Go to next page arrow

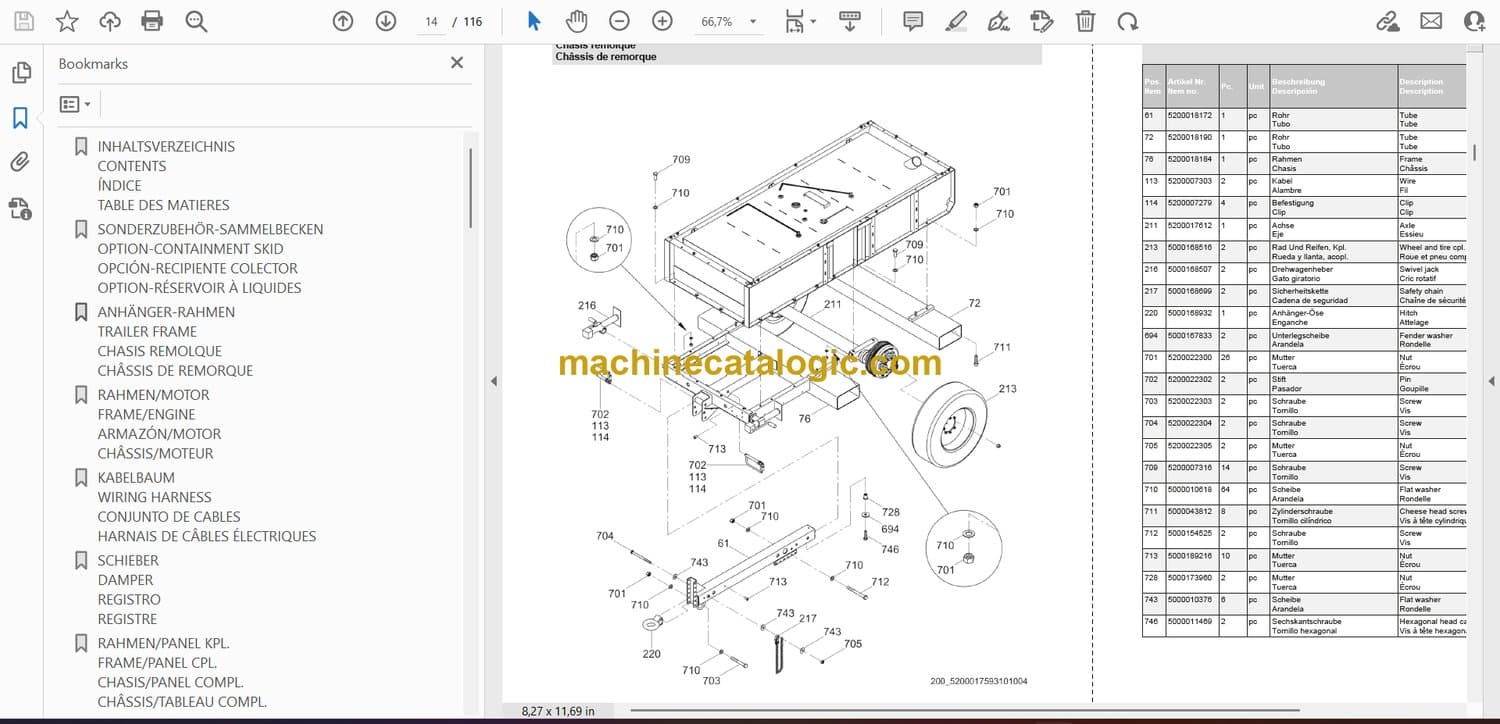(386, 21)
